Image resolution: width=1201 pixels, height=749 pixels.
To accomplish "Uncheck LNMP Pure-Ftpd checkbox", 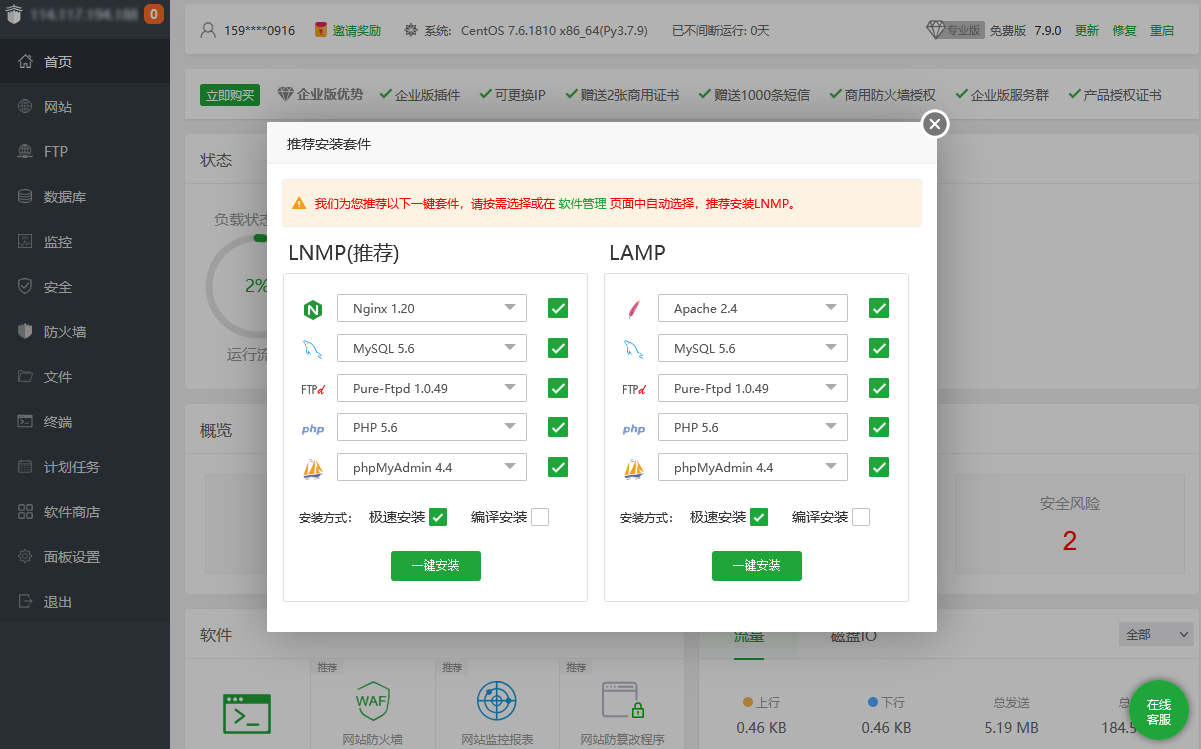I will click(558, 388).
